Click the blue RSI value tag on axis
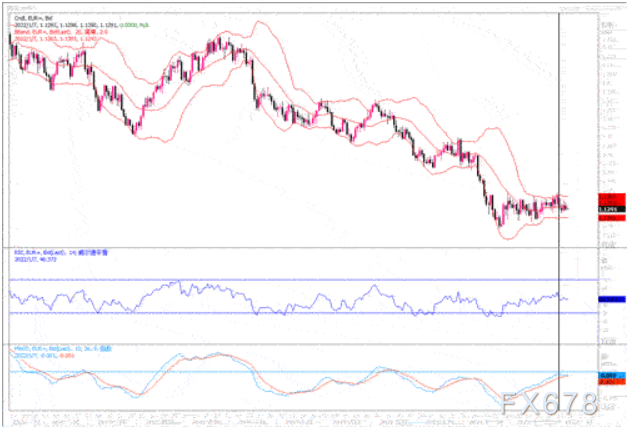 point(611,299)
